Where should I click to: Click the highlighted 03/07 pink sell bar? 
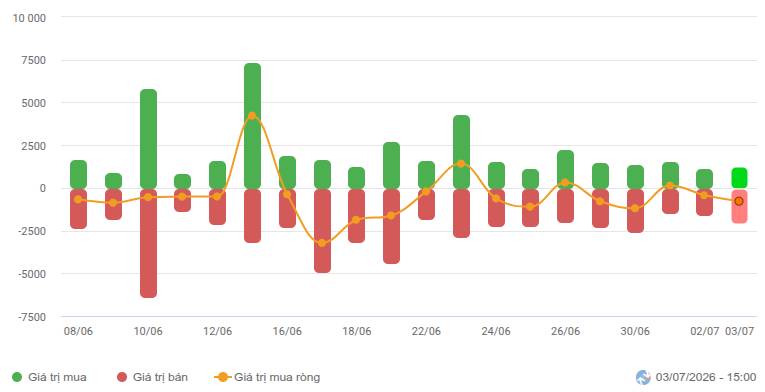tap(739, 206)
